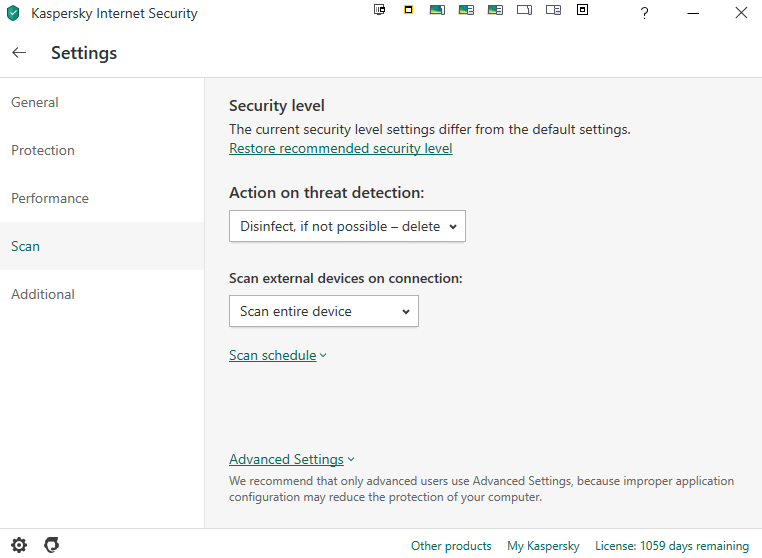This screenshot has width=762, height=558.
Task: Expand Advanced Settings
Action: click(x=291, y=459)
